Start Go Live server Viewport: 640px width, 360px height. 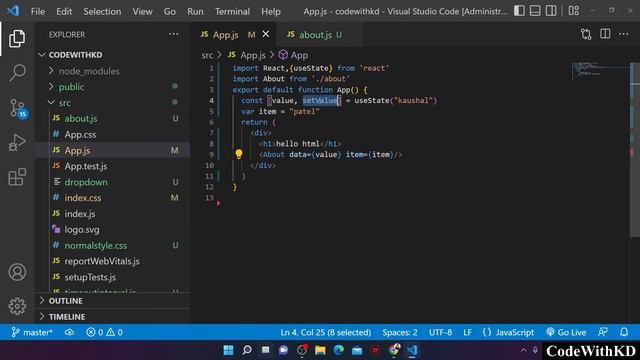coord(566,332)
